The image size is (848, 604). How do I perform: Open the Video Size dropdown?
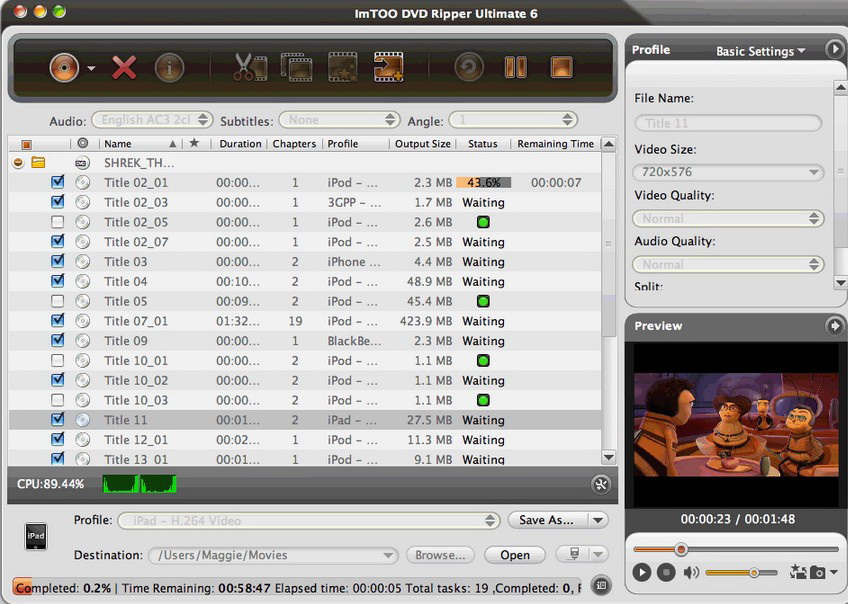pos(727,171)
